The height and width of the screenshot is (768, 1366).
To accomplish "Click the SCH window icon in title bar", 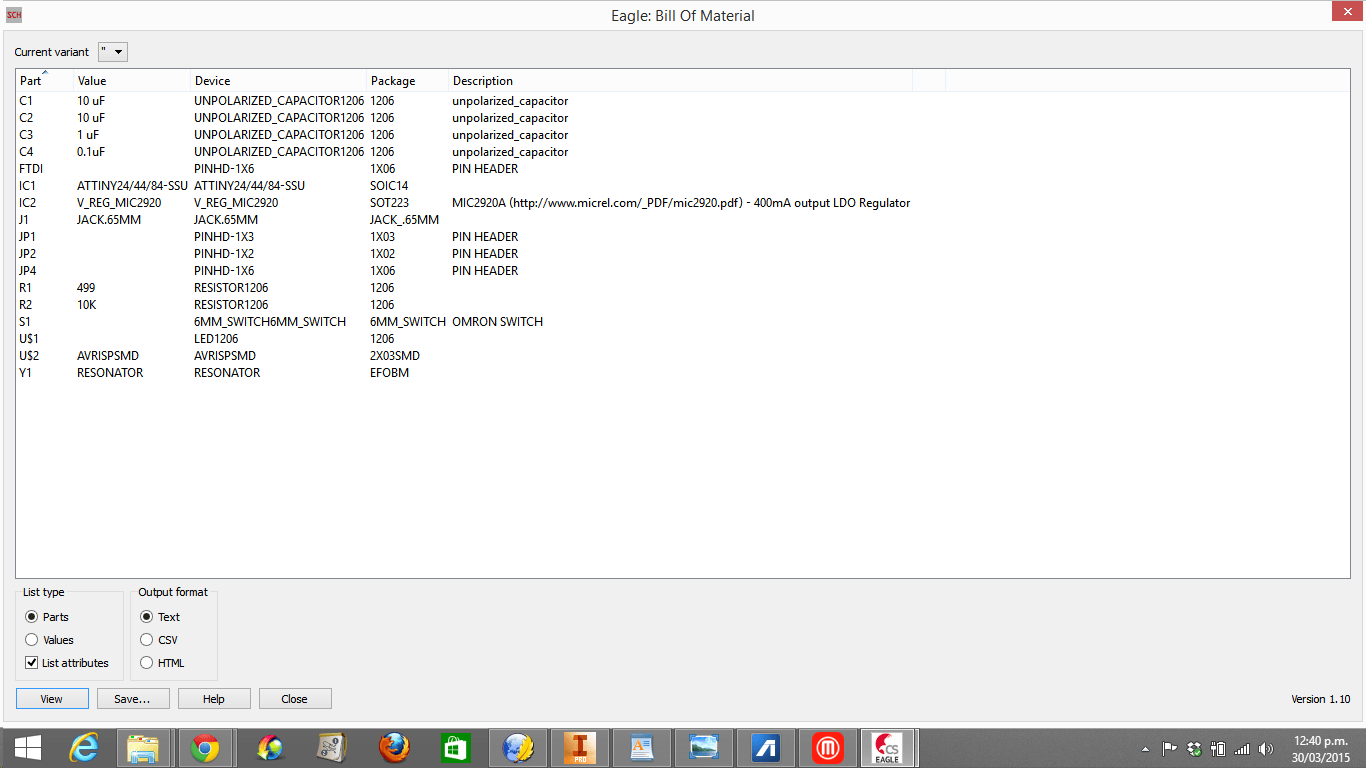I will (x=14, y=15).
